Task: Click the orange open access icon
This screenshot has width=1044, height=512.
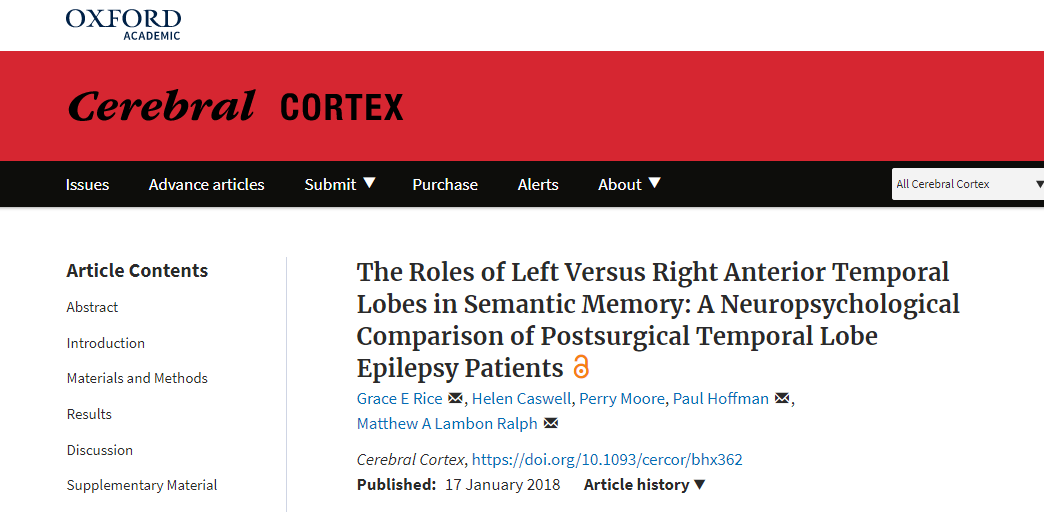Action: coord(581,368)
